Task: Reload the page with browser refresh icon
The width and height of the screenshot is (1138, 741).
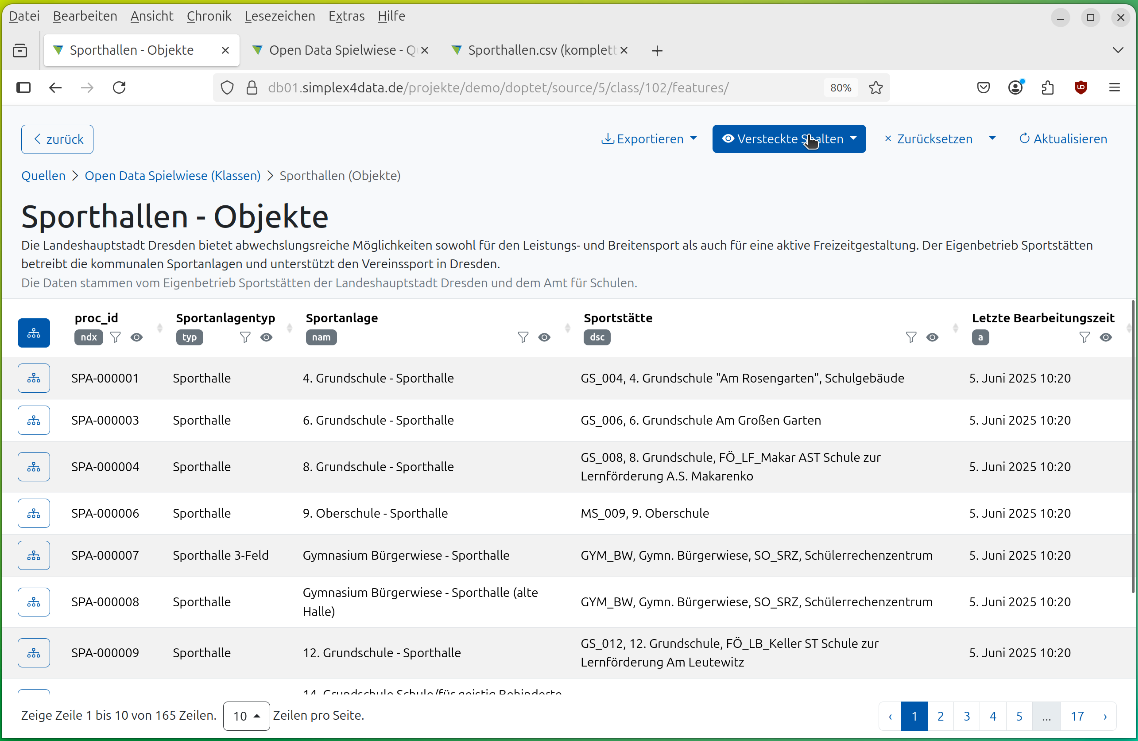Action: [x=119, y=87]
